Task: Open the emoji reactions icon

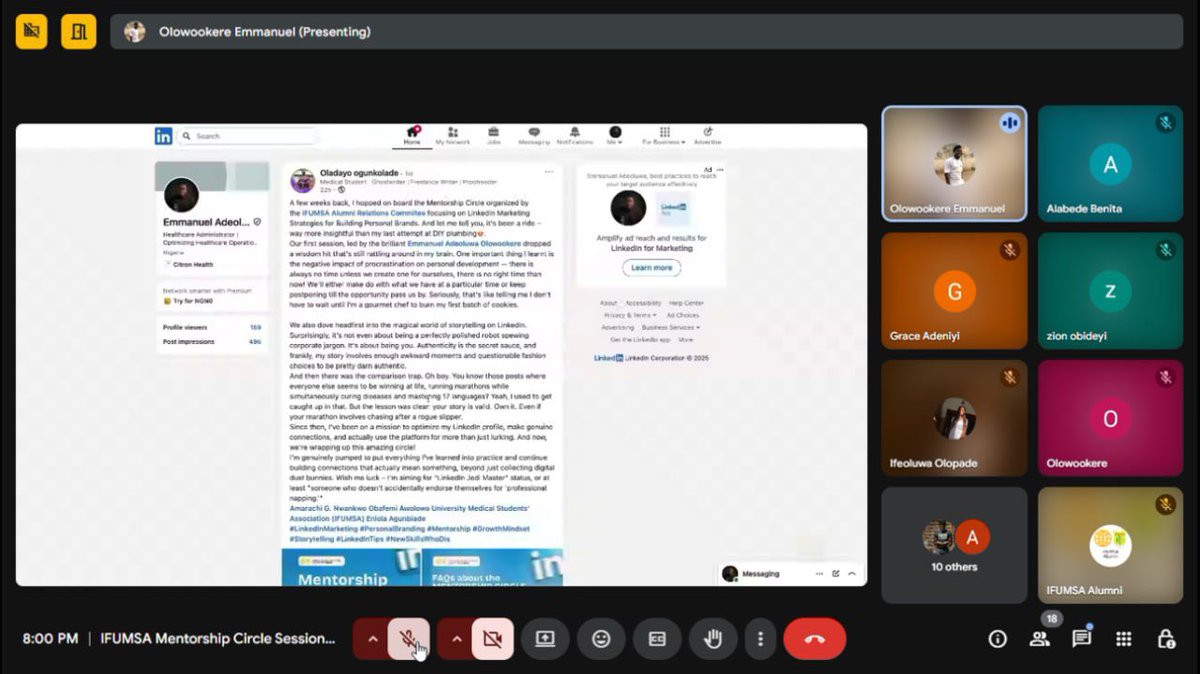Action: (x=601, y=639)
